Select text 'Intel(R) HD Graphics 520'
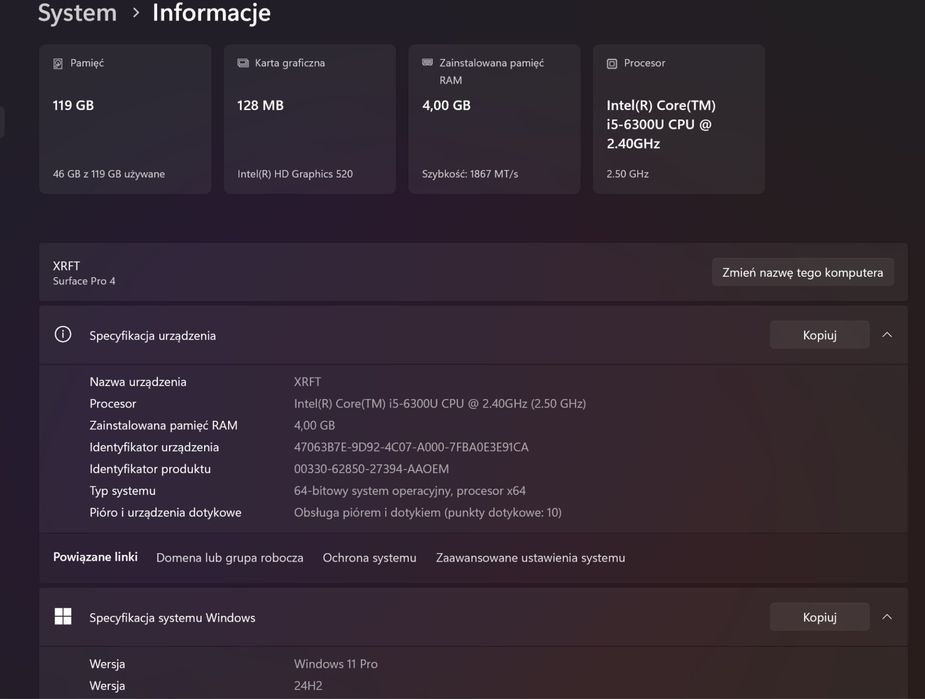Image resolution: width=925 pixels, height=699 pixels. click(295, 173)
